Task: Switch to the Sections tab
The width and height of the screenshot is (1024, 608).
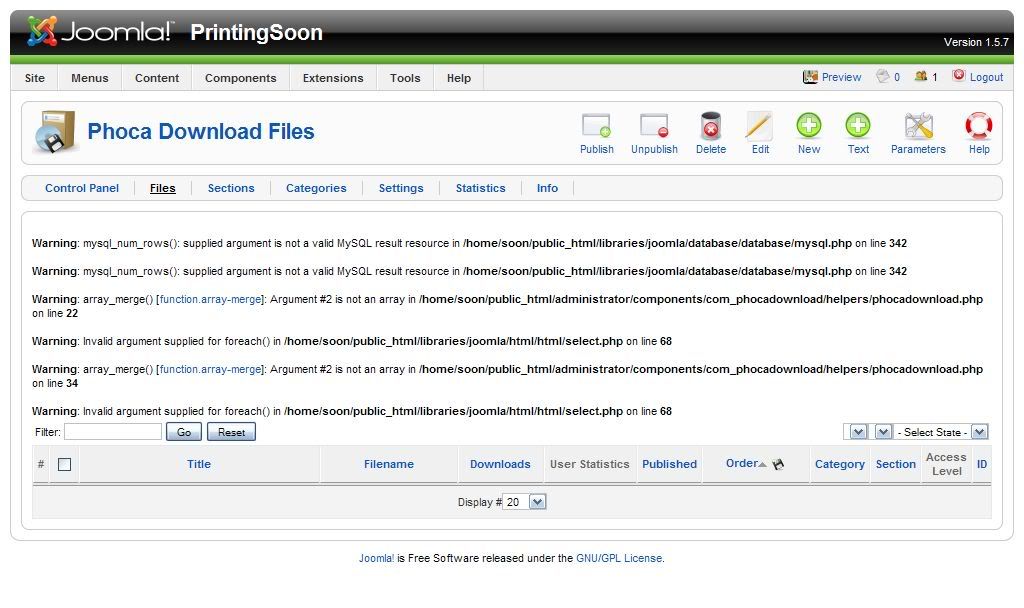Action: tap(231, 188)
